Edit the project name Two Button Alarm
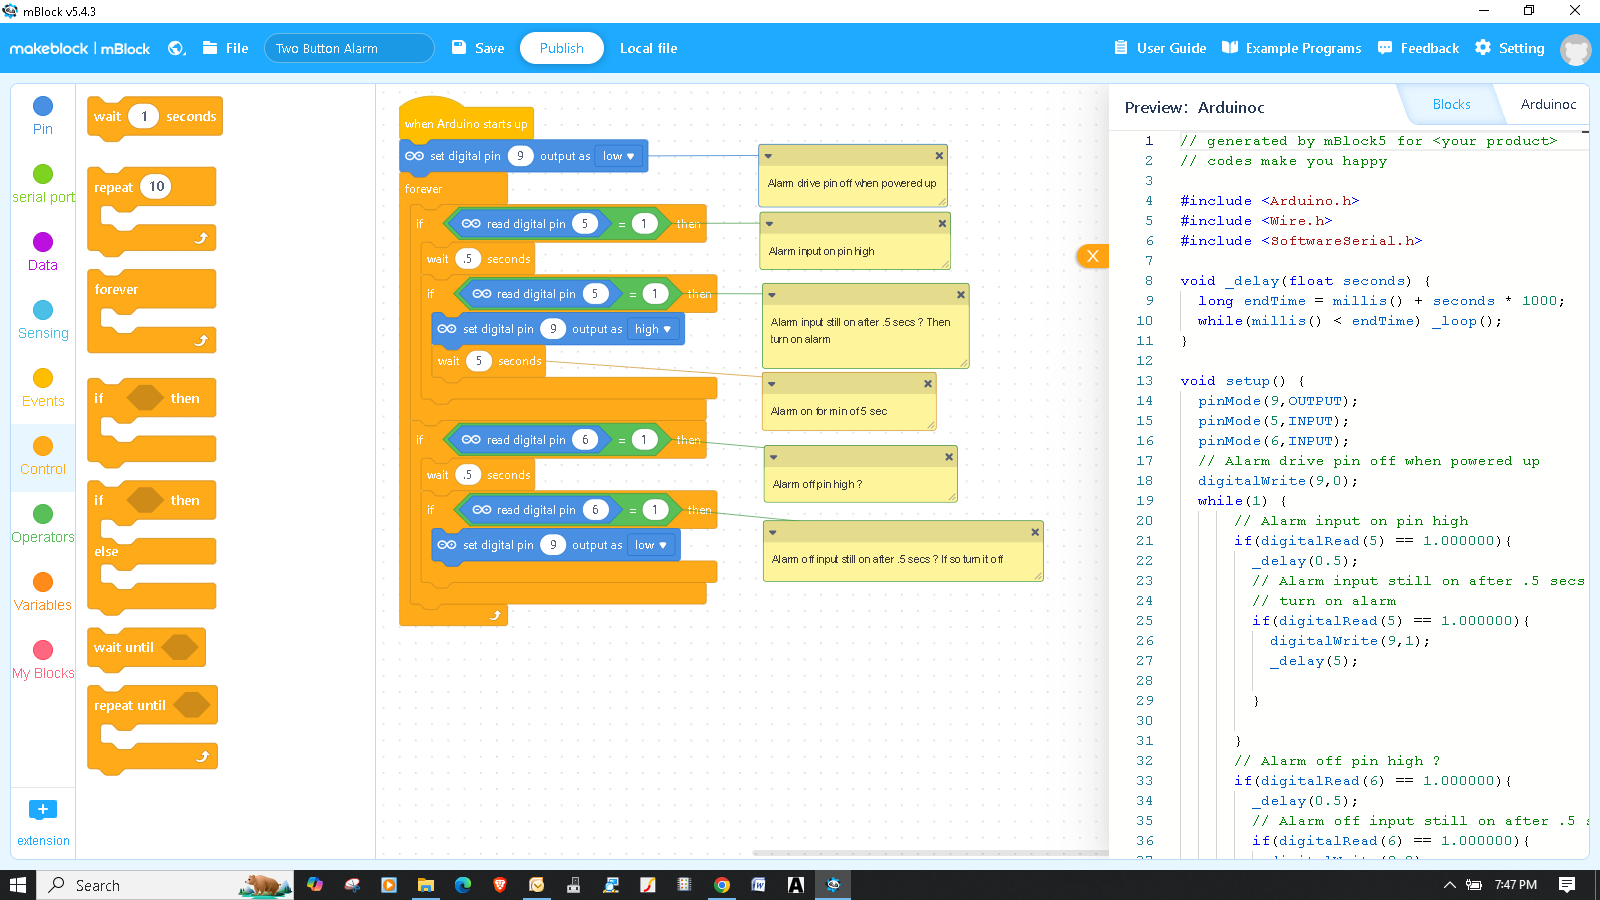 pyautogui.click(x=349, y=48)
